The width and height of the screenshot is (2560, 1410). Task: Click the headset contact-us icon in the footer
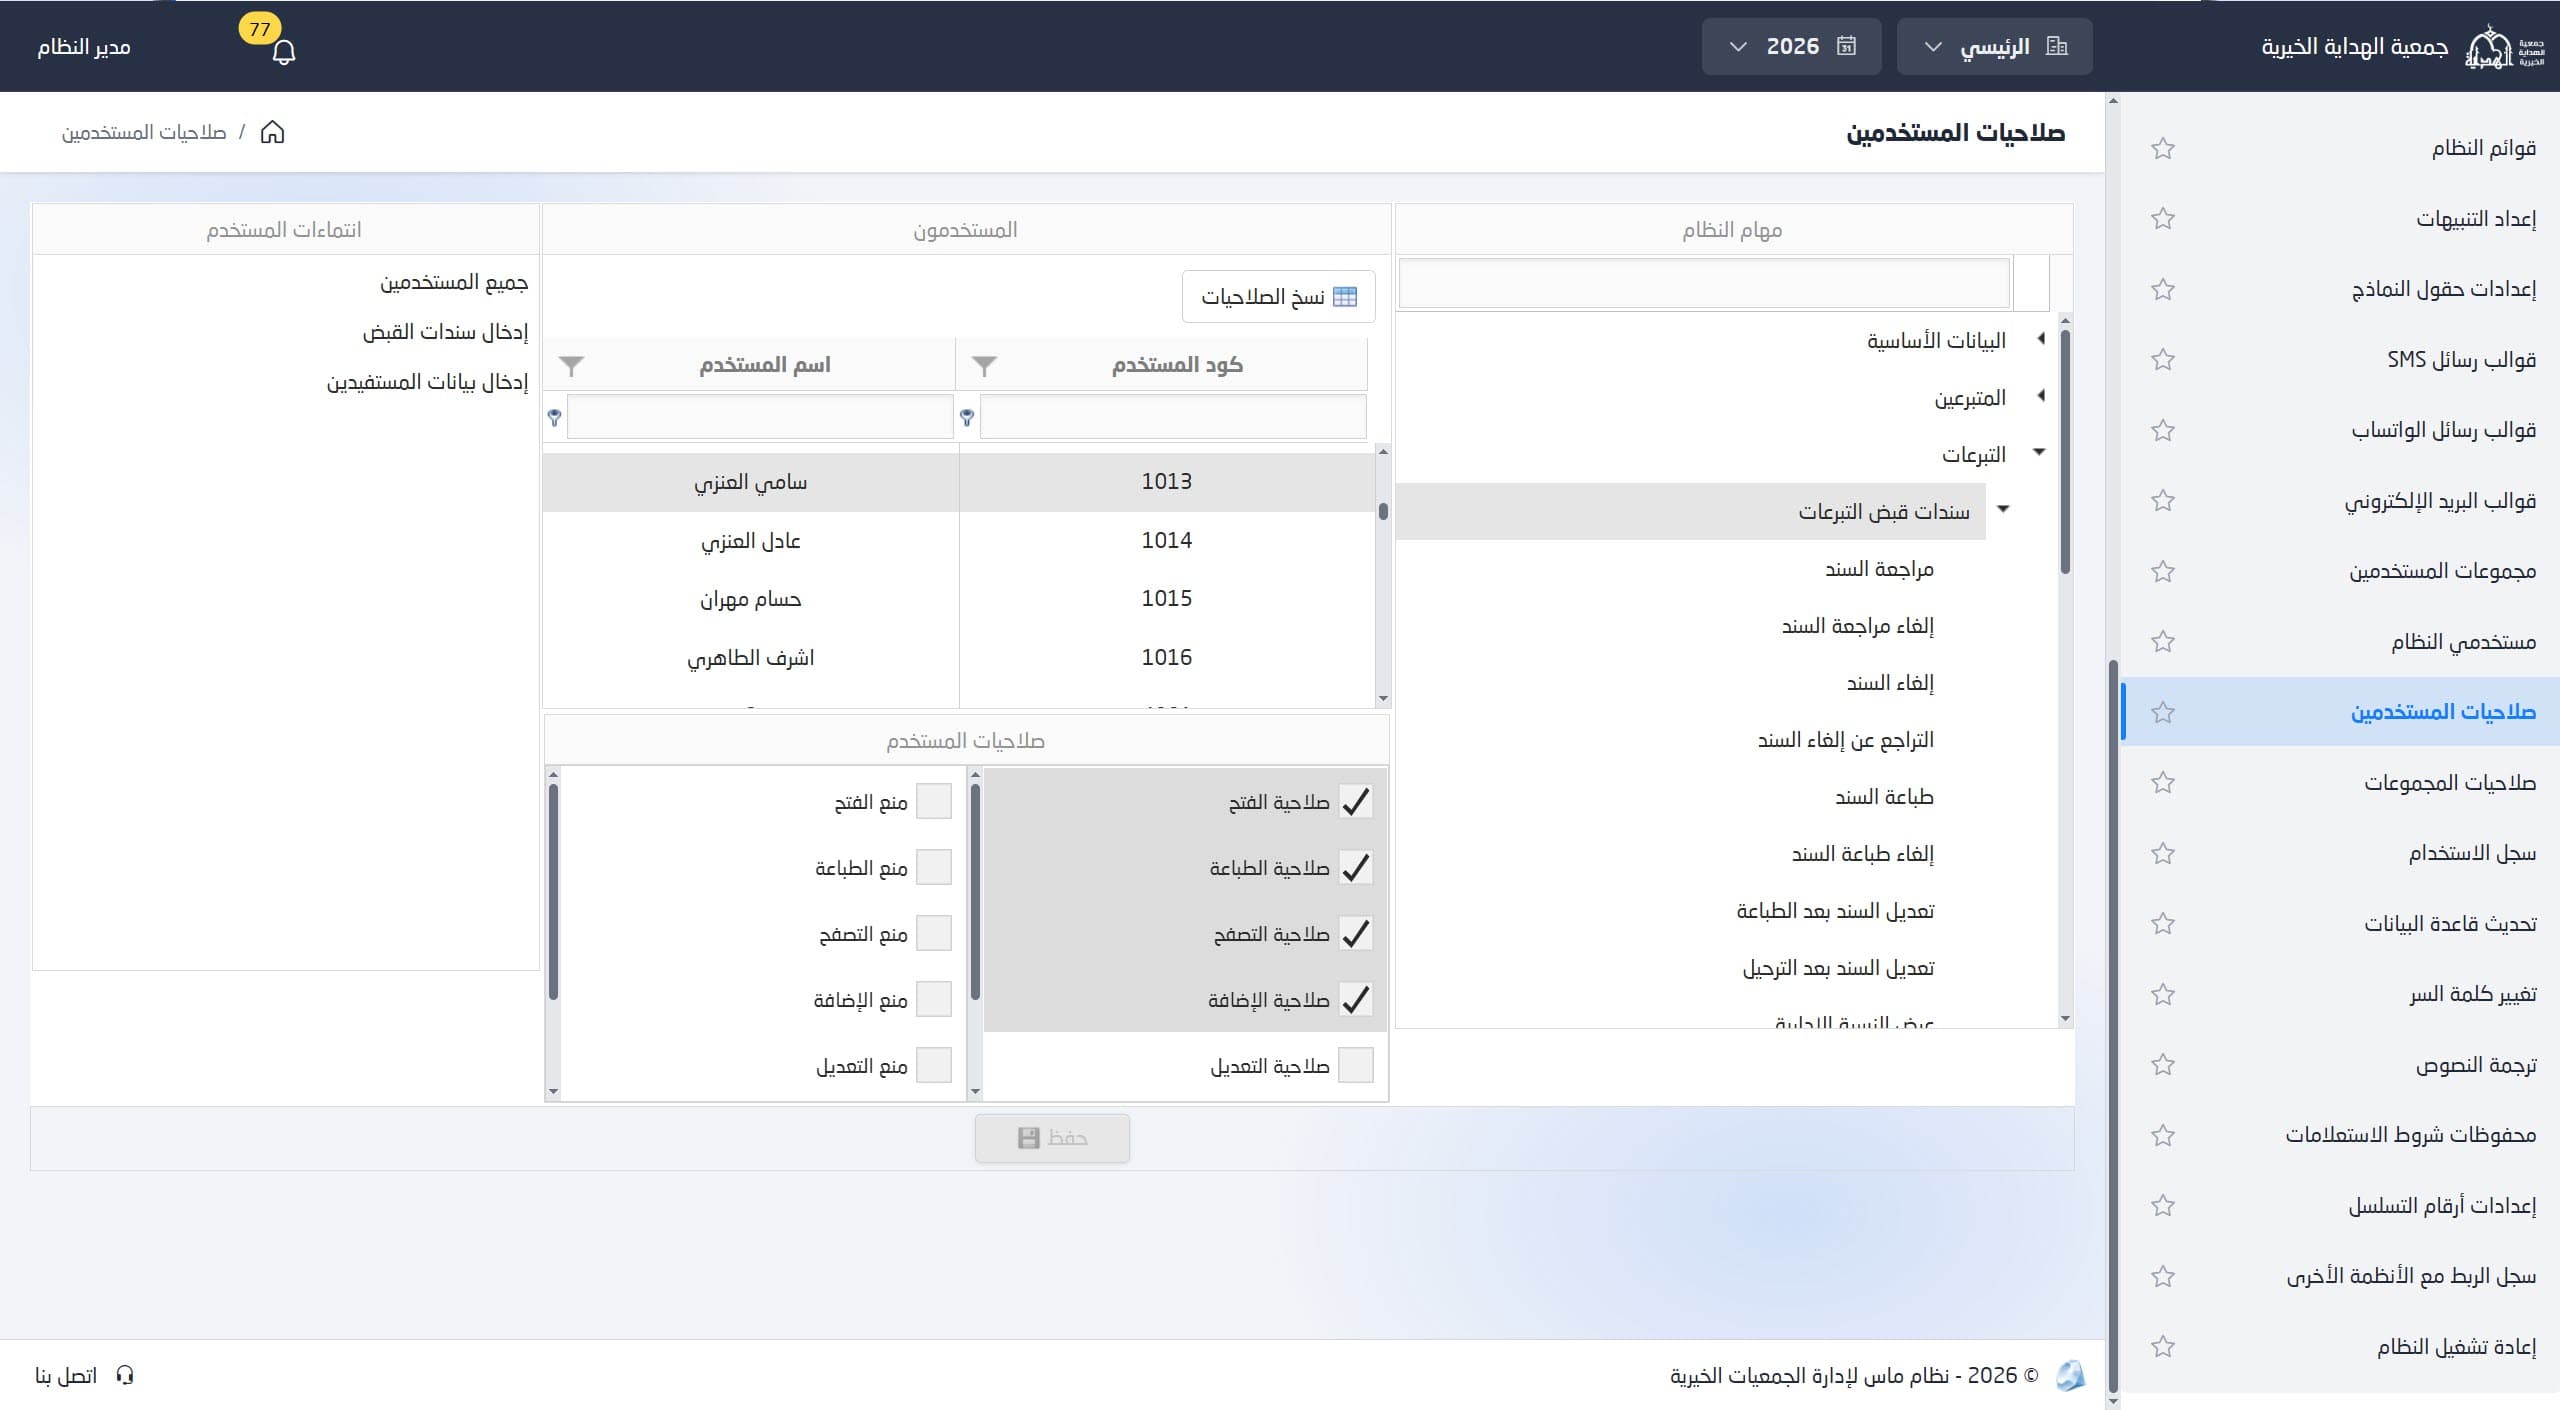pos(125,1375)
